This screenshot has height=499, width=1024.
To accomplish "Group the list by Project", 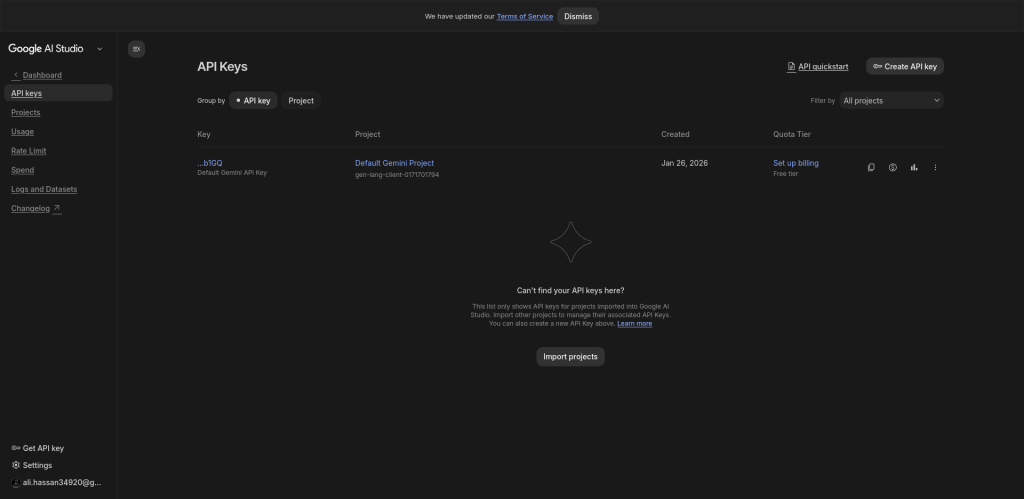I will point(301,100).
